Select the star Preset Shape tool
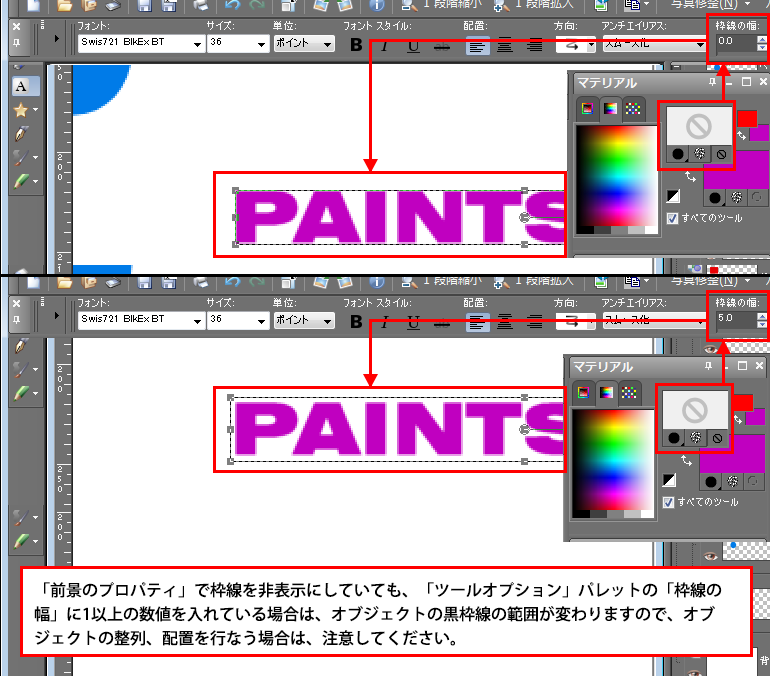Viewport: 770px width, 676px height. 21,110
